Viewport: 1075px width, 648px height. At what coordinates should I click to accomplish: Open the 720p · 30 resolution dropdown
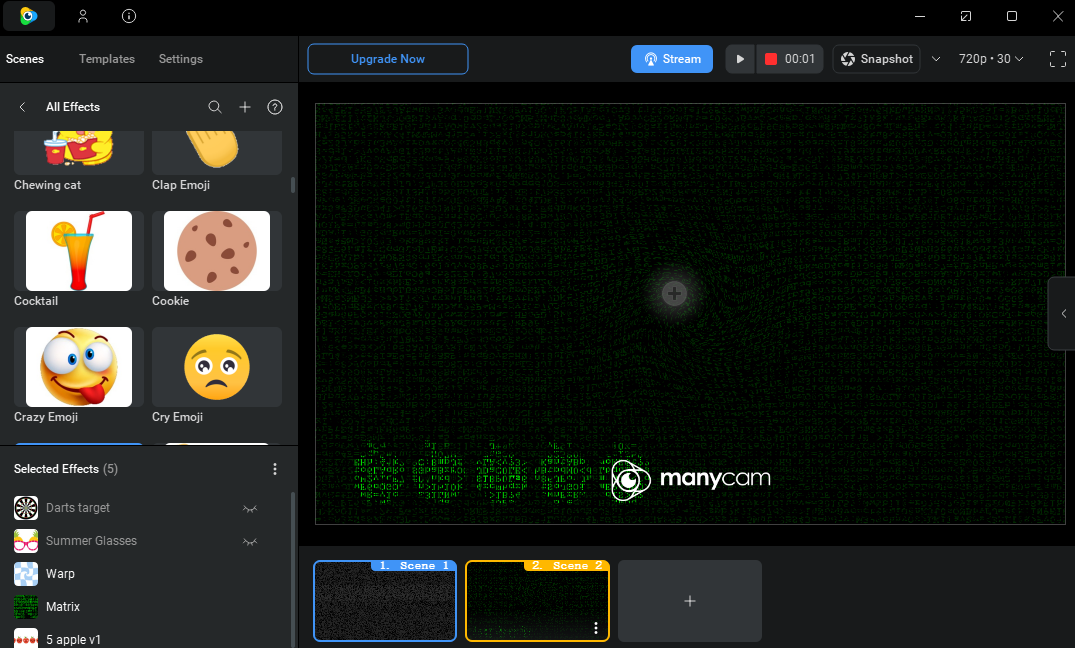pos(990,59)
